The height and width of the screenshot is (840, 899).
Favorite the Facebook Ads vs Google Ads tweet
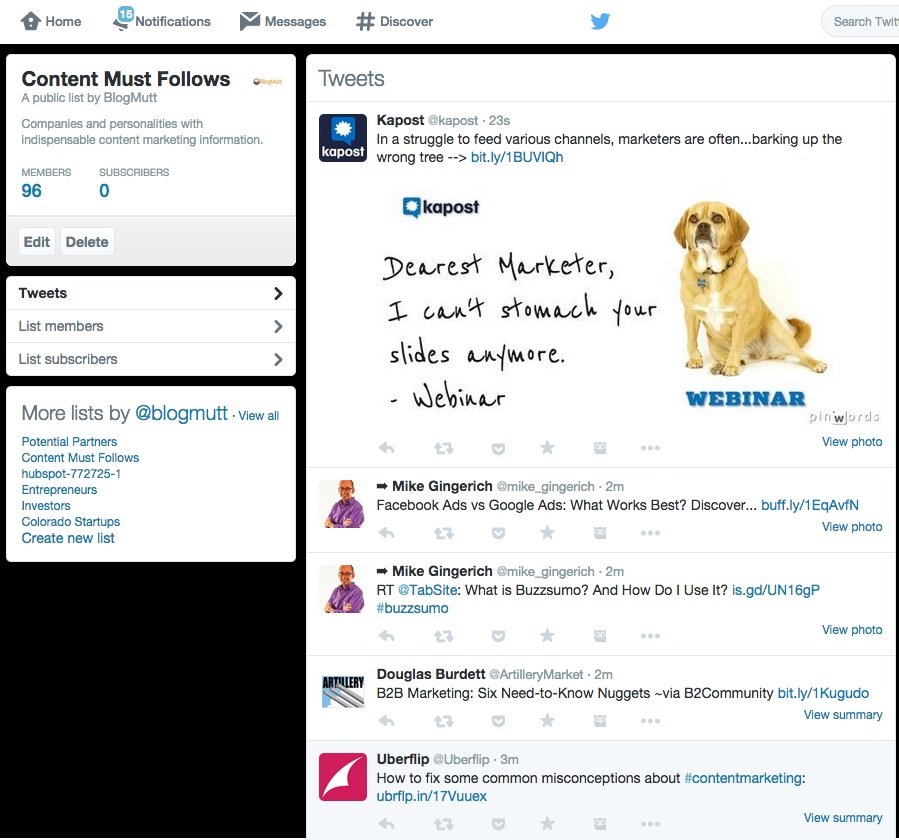[x=548, y=532]
